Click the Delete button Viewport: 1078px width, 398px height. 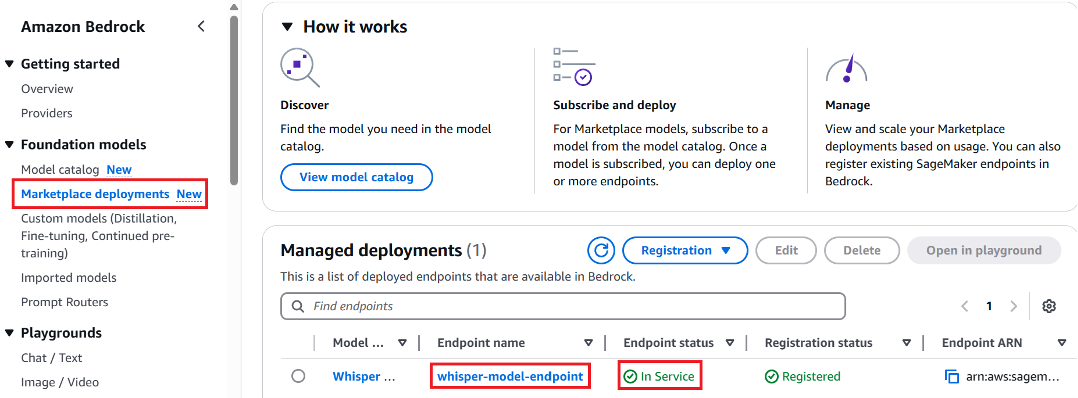pos(861,250)
